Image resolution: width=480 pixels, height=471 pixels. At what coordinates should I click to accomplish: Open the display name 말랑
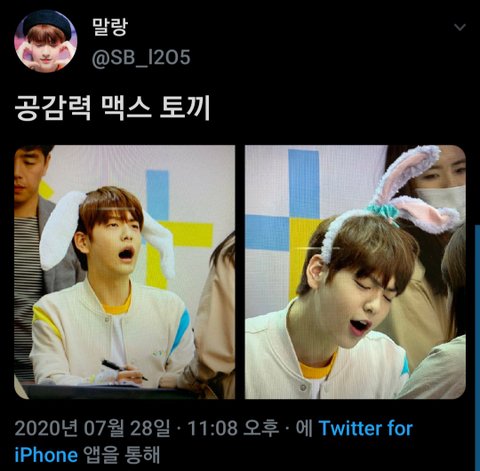110,27
